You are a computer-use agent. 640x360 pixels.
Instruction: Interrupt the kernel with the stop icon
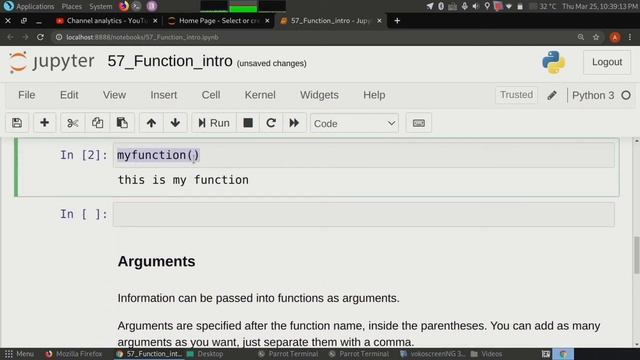point(248,123)
